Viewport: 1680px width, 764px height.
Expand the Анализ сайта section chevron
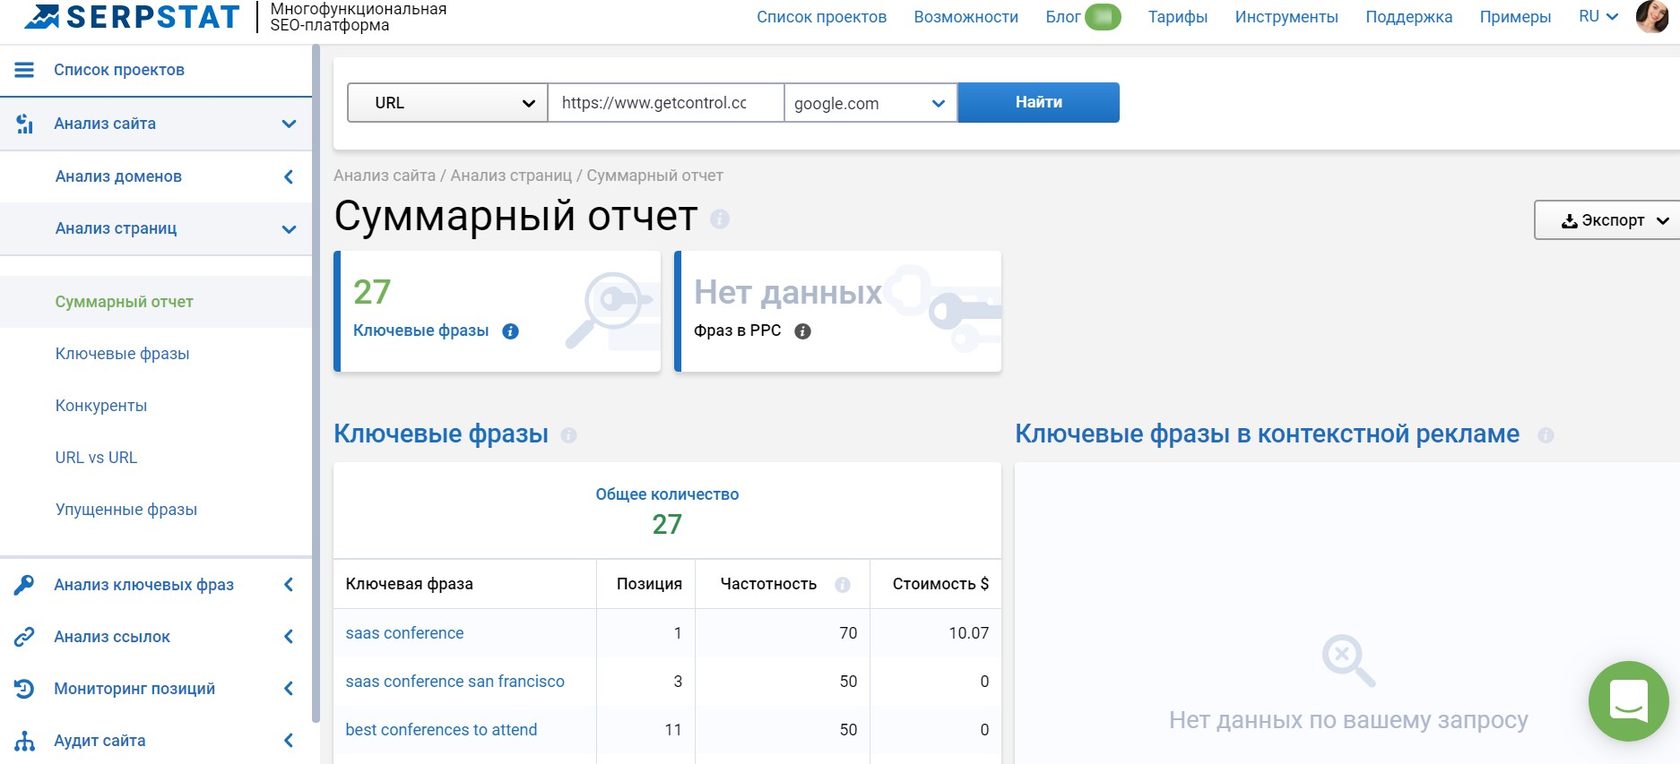289,124
